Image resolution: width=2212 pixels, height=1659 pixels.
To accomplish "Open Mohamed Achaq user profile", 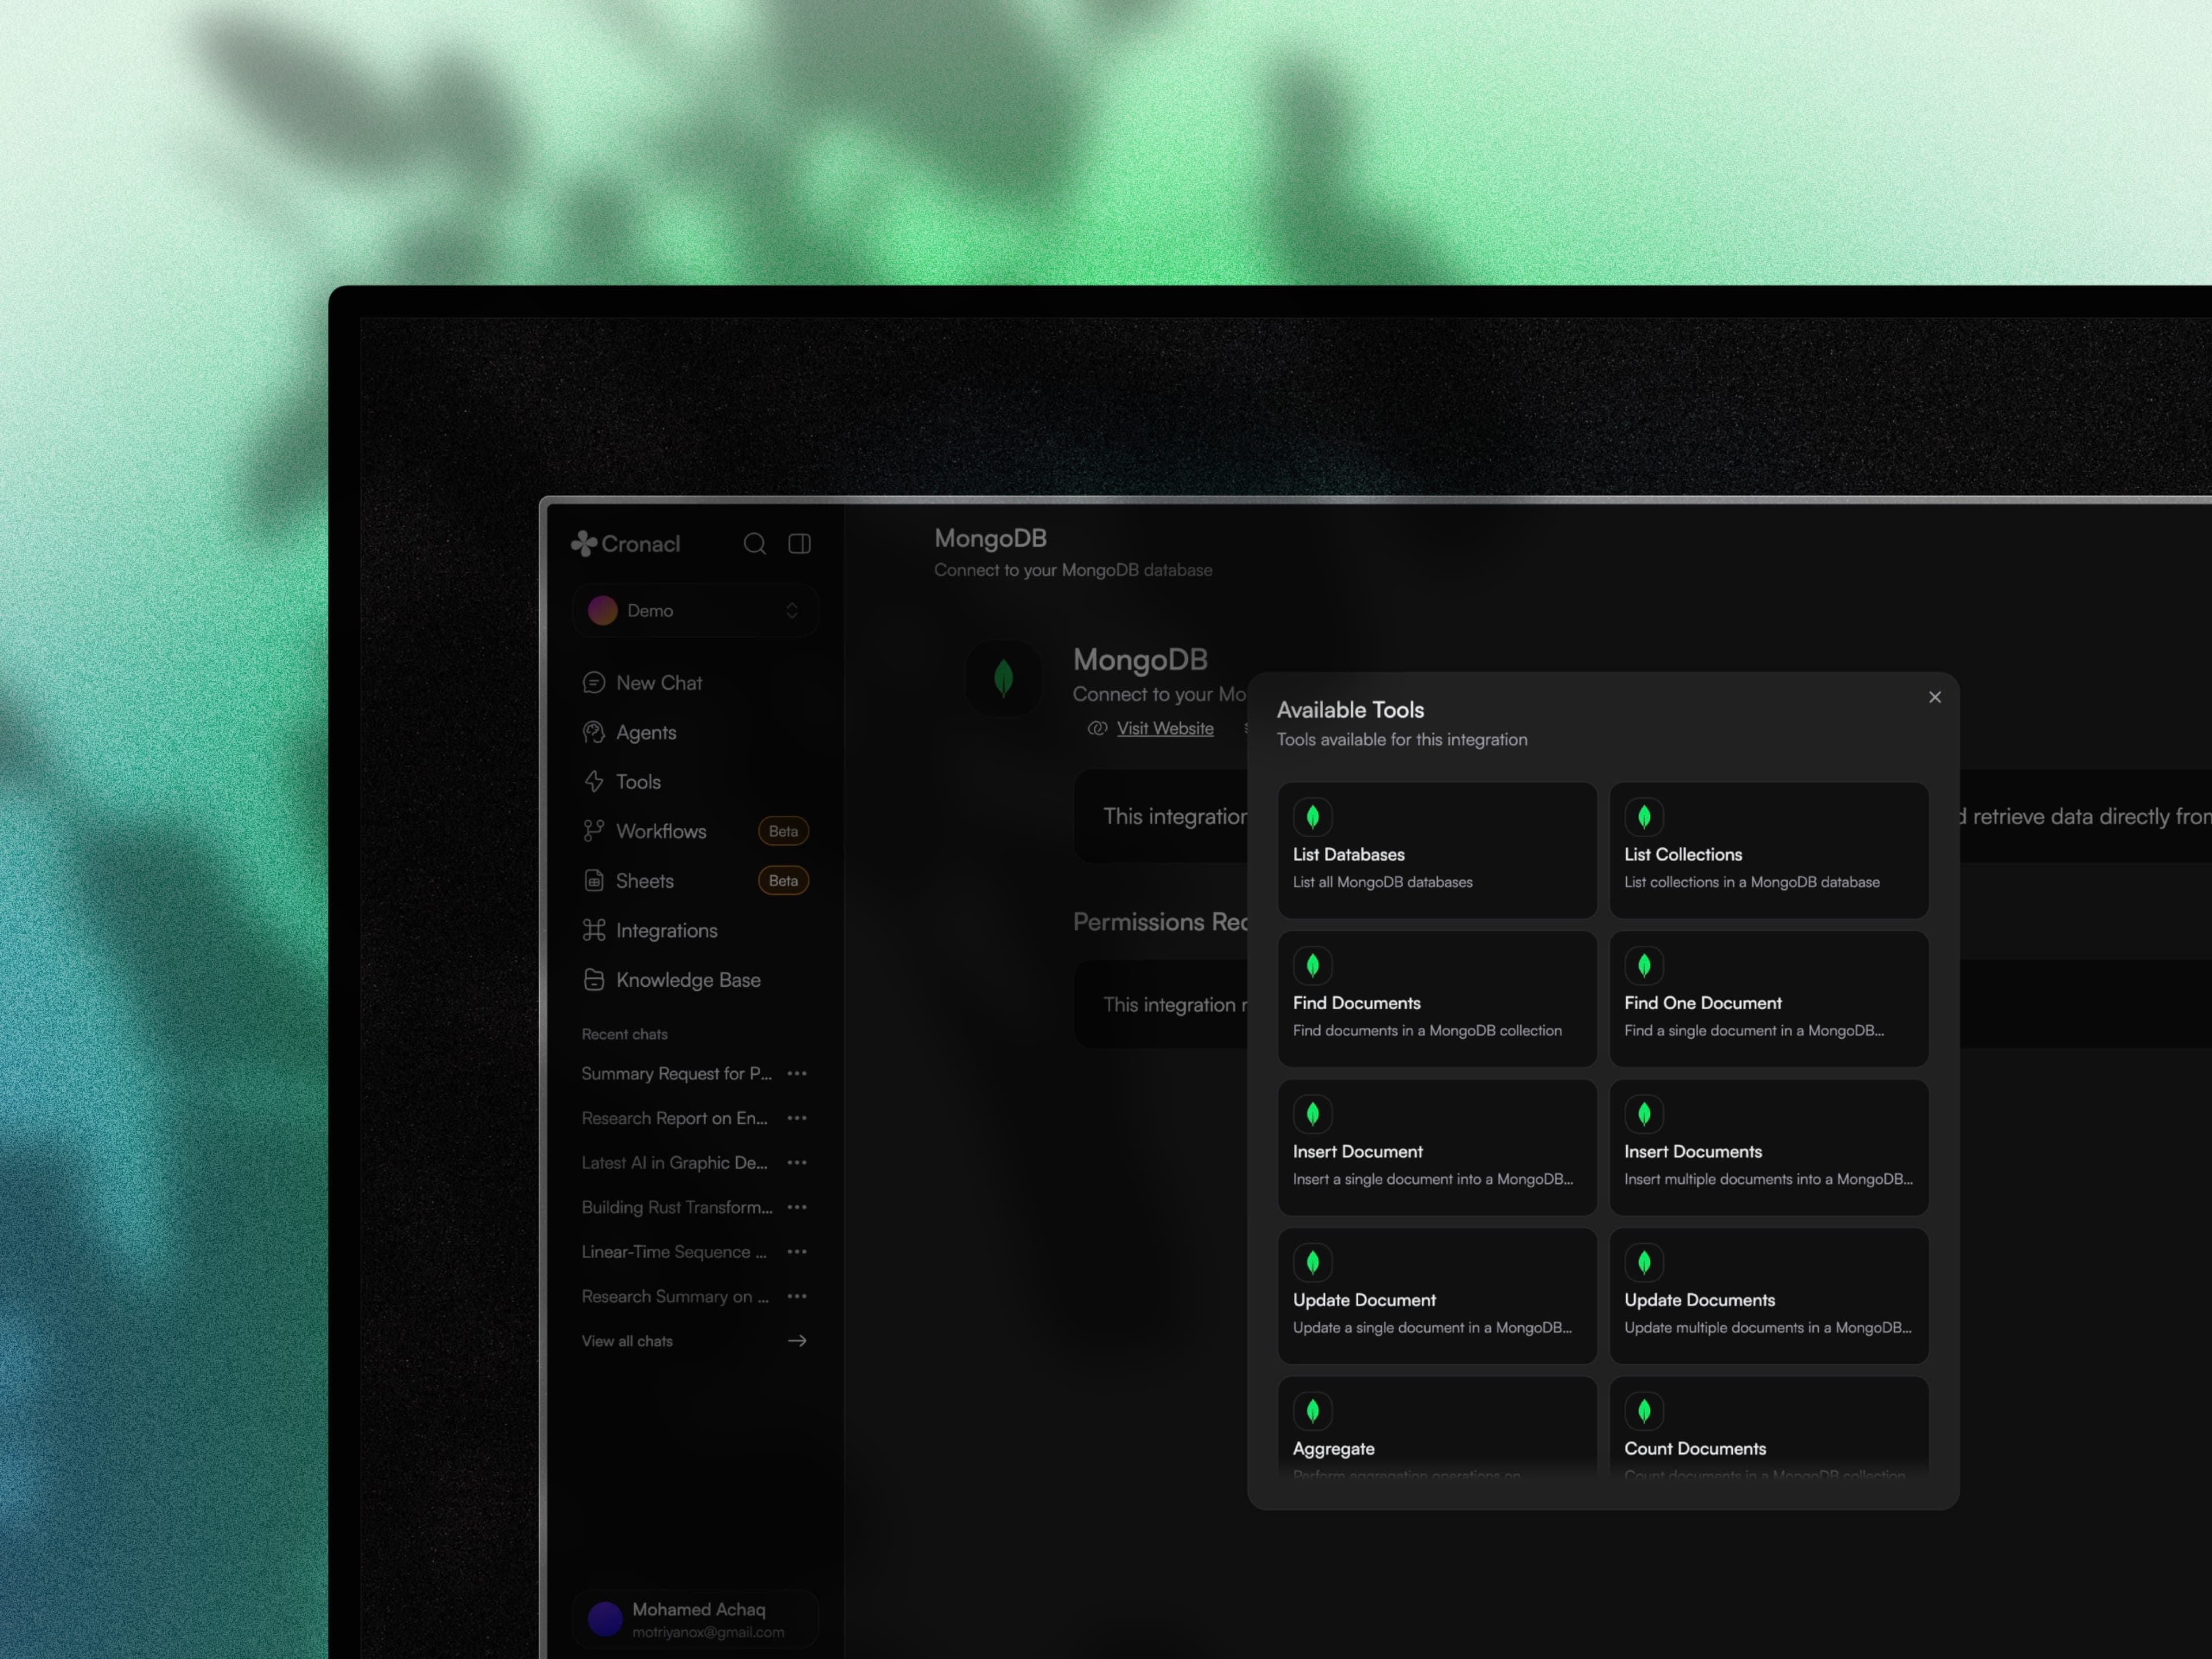I will (x=695, y=1619).
